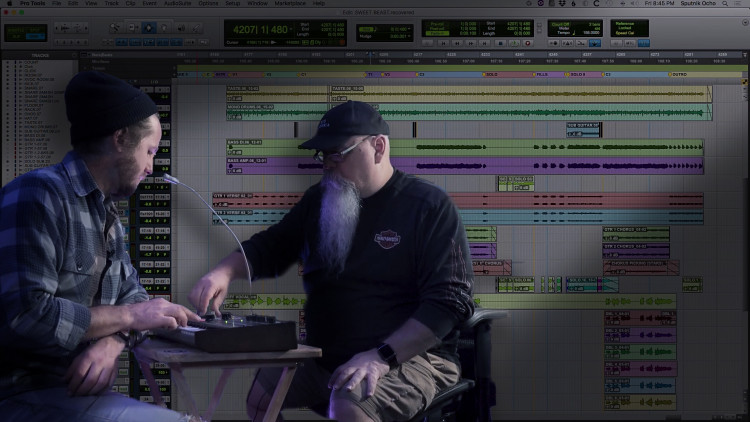Select the SUB GUITAR audio clip
The height and width of the screenshot is (422, 750).
point(584,130)
